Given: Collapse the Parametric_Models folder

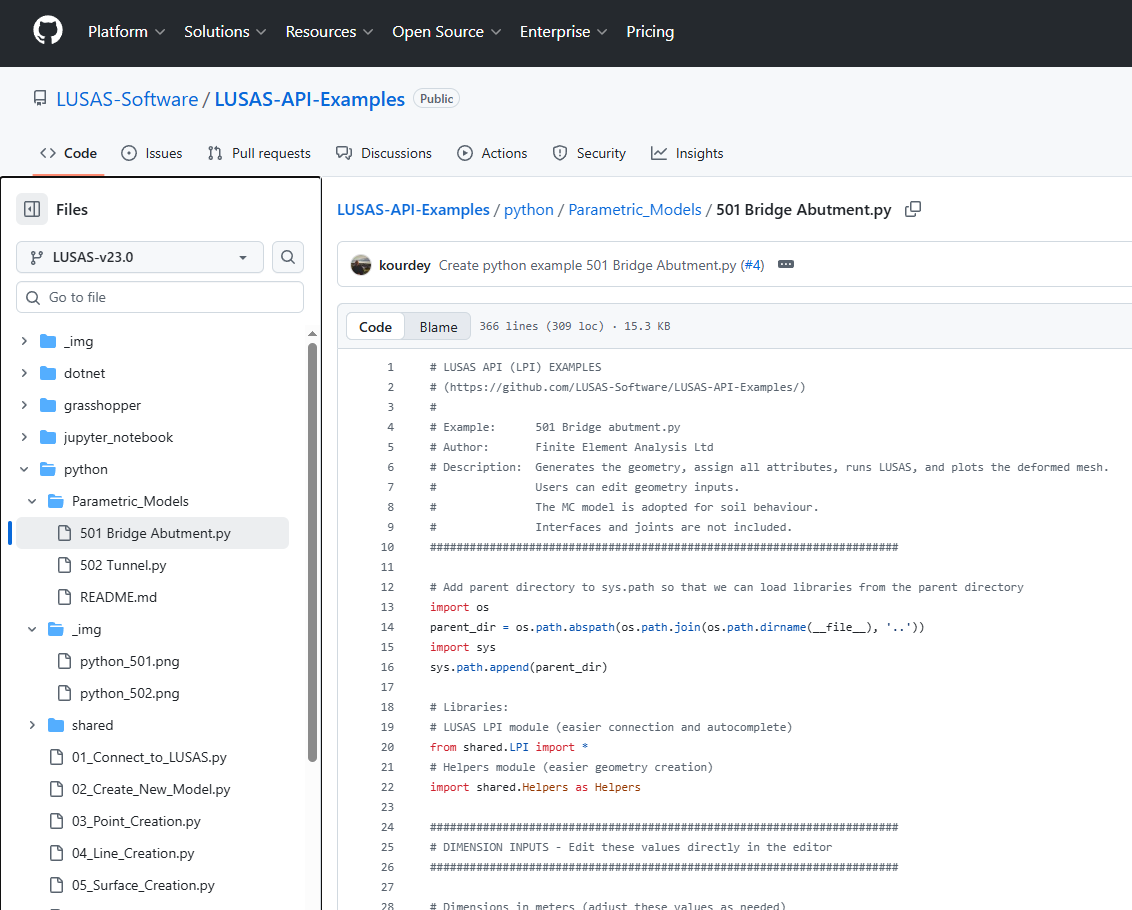Looking at the screenshot, I should tap(32, 501).
